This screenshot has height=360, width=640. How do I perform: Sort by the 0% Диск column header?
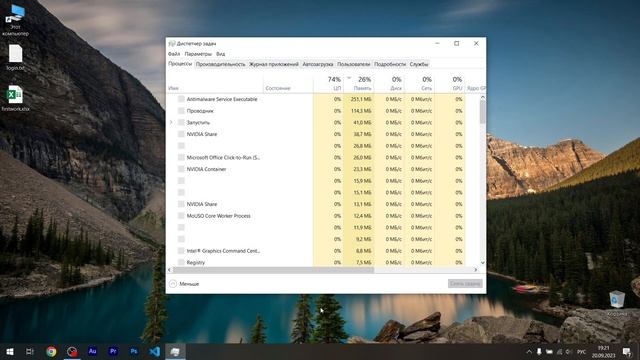(389, 84)
